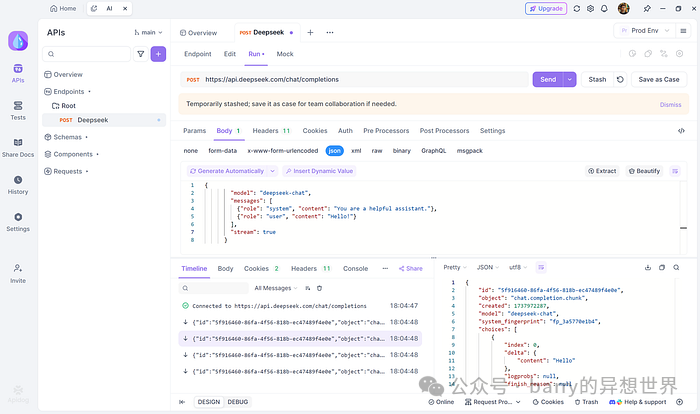Open the utf8 encoding dropdown

(x=518, y=268)
